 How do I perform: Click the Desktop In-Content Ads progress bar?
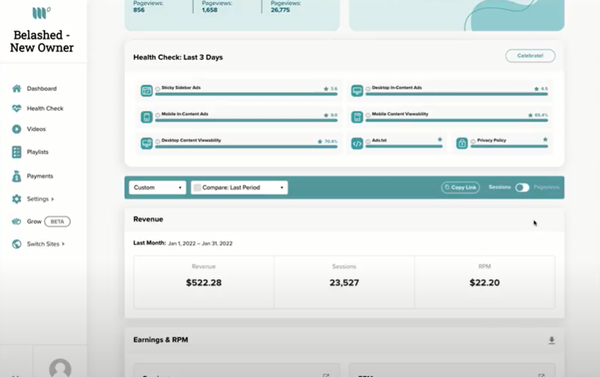pos(457,94)
